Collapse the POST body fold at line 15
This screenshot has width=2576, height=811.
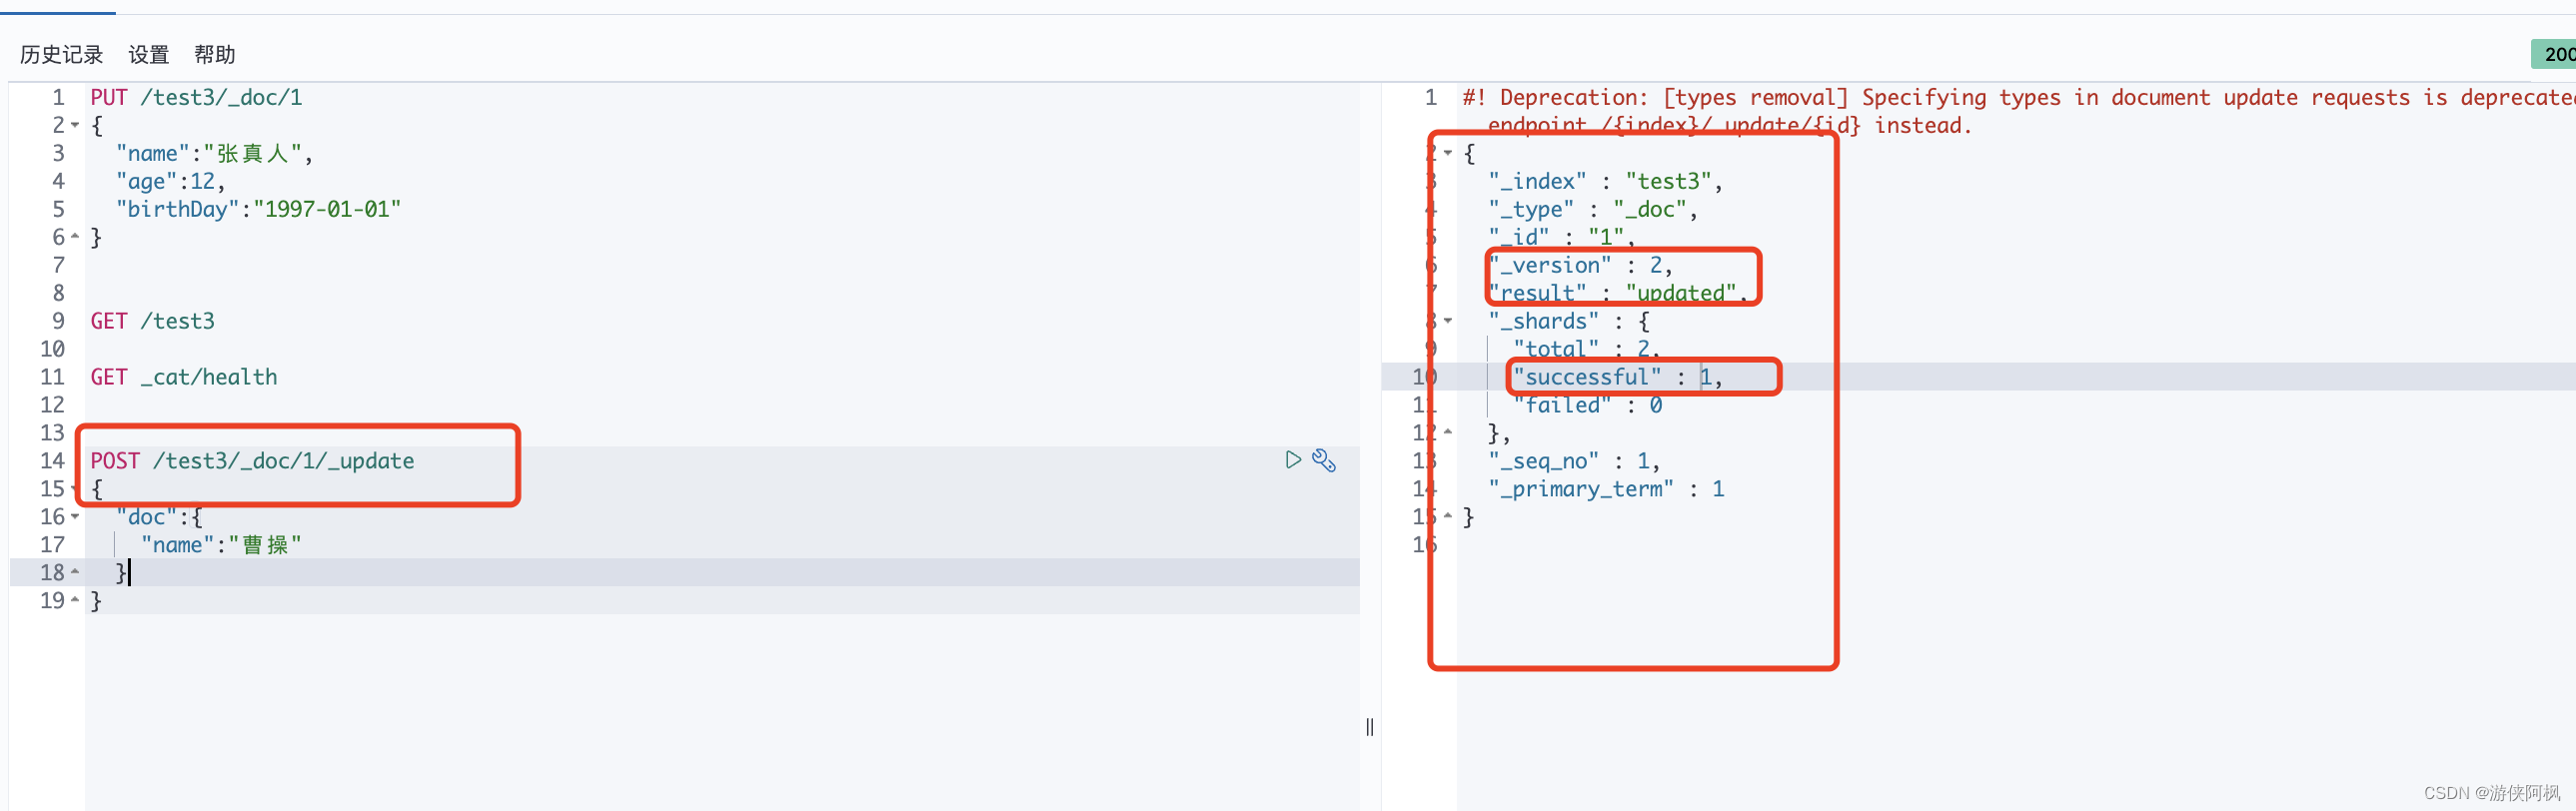(x=75, y=489)
